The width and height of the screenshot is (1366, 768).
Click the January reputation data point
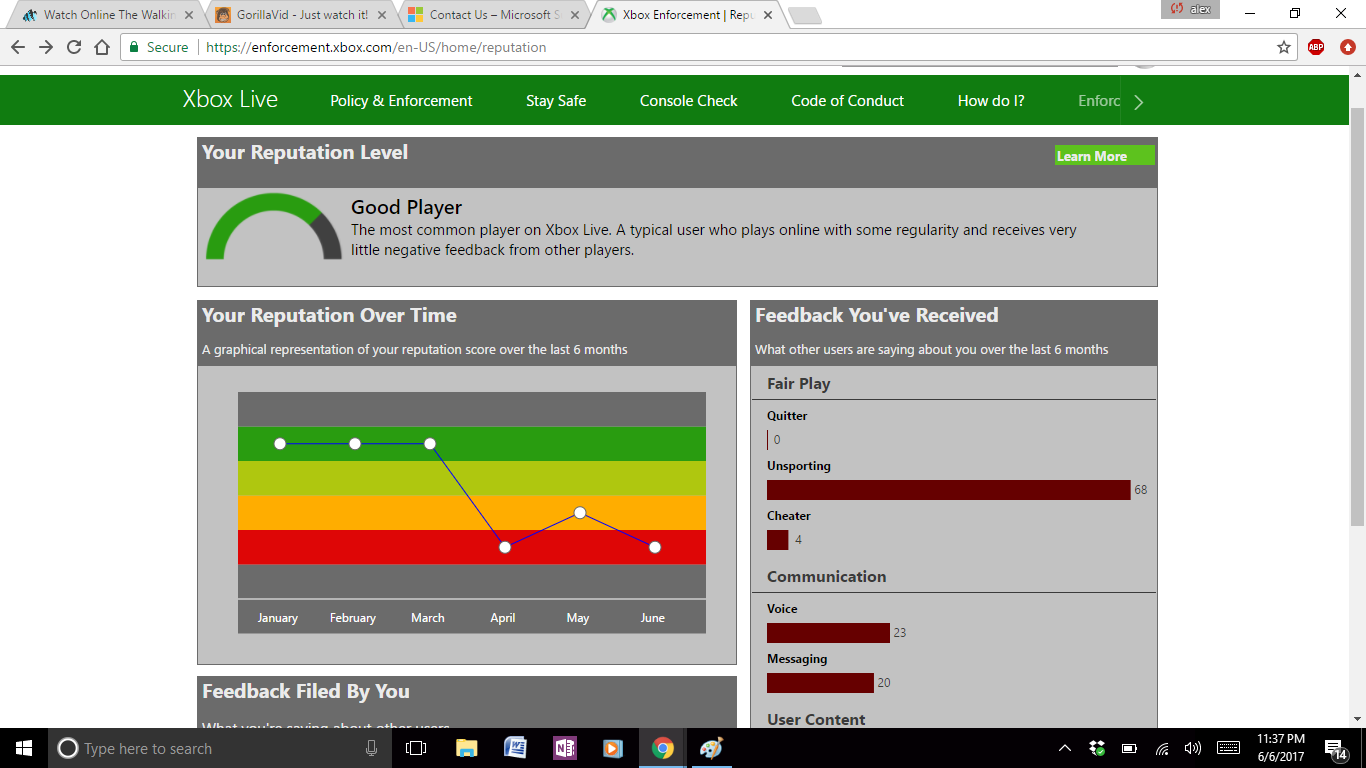tap(280, 444)
